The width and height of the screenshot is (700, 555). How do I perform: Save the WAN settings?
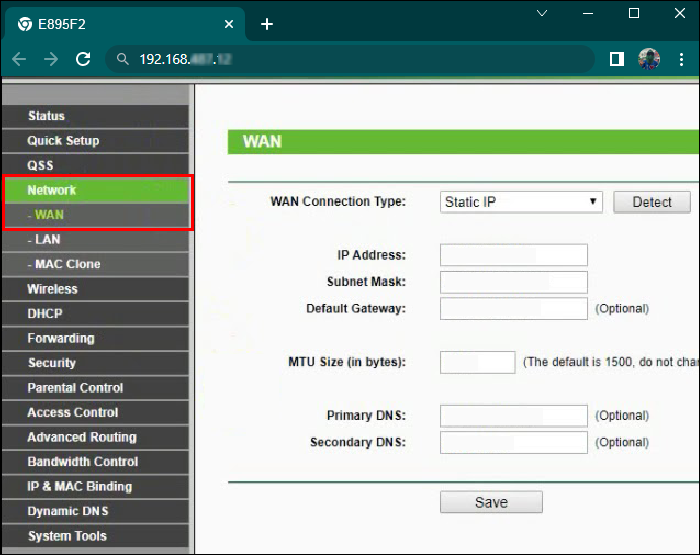(x=491, y=502)
